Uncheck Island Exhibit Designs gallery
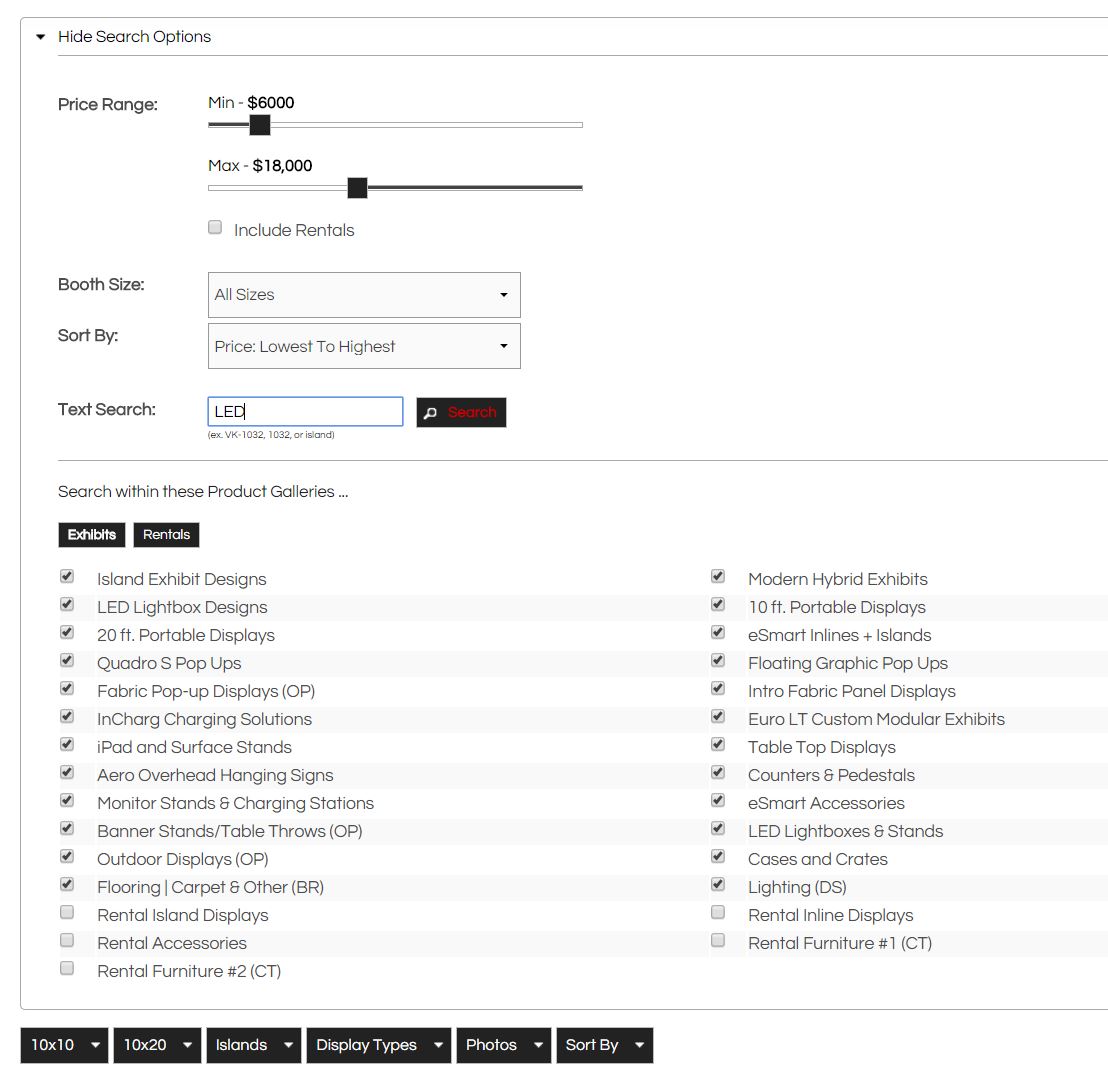This screenshot has height=1076, width=1108. (67, 576)
